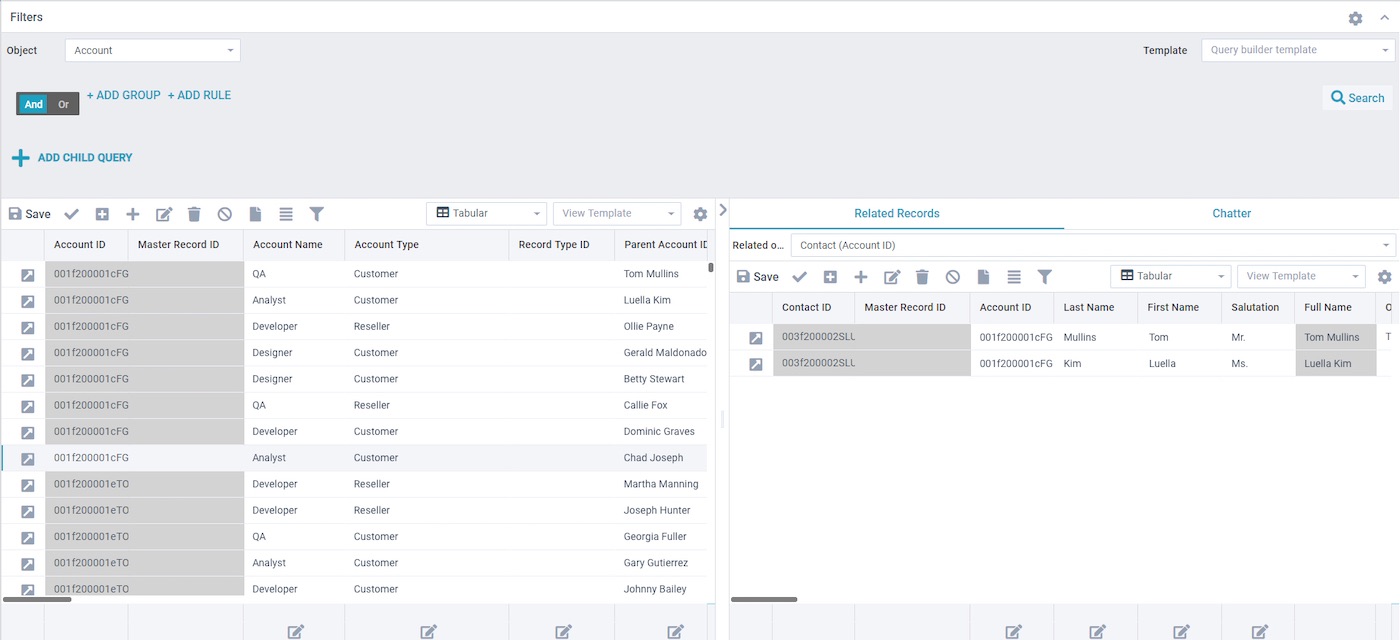Click the cancel circle icon in Contact toolbar
The image size is (1400, 640).
coord(953,277)
